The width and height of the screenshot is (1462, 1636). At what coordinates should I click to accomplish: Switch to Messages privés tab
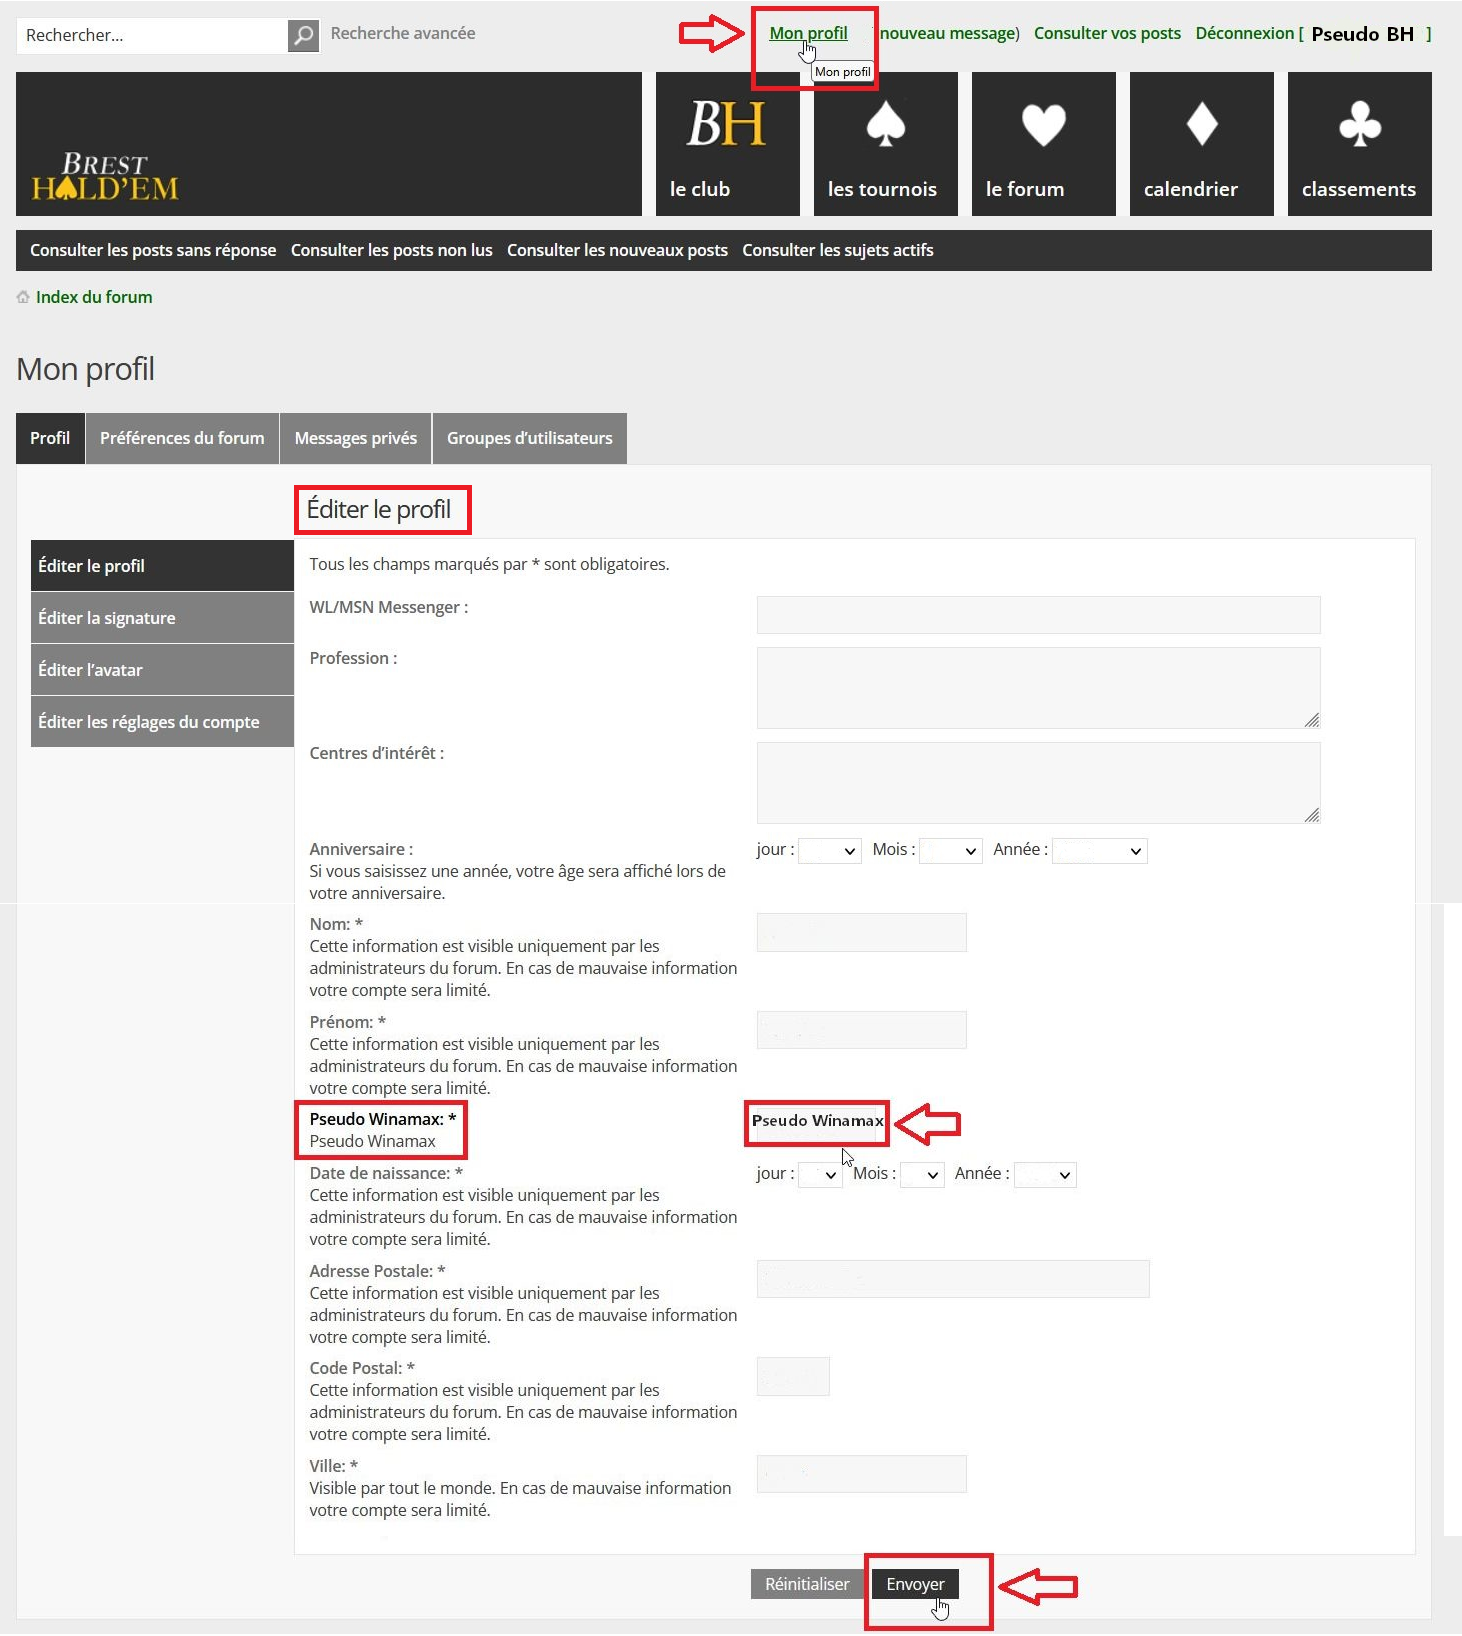point(355,439)
